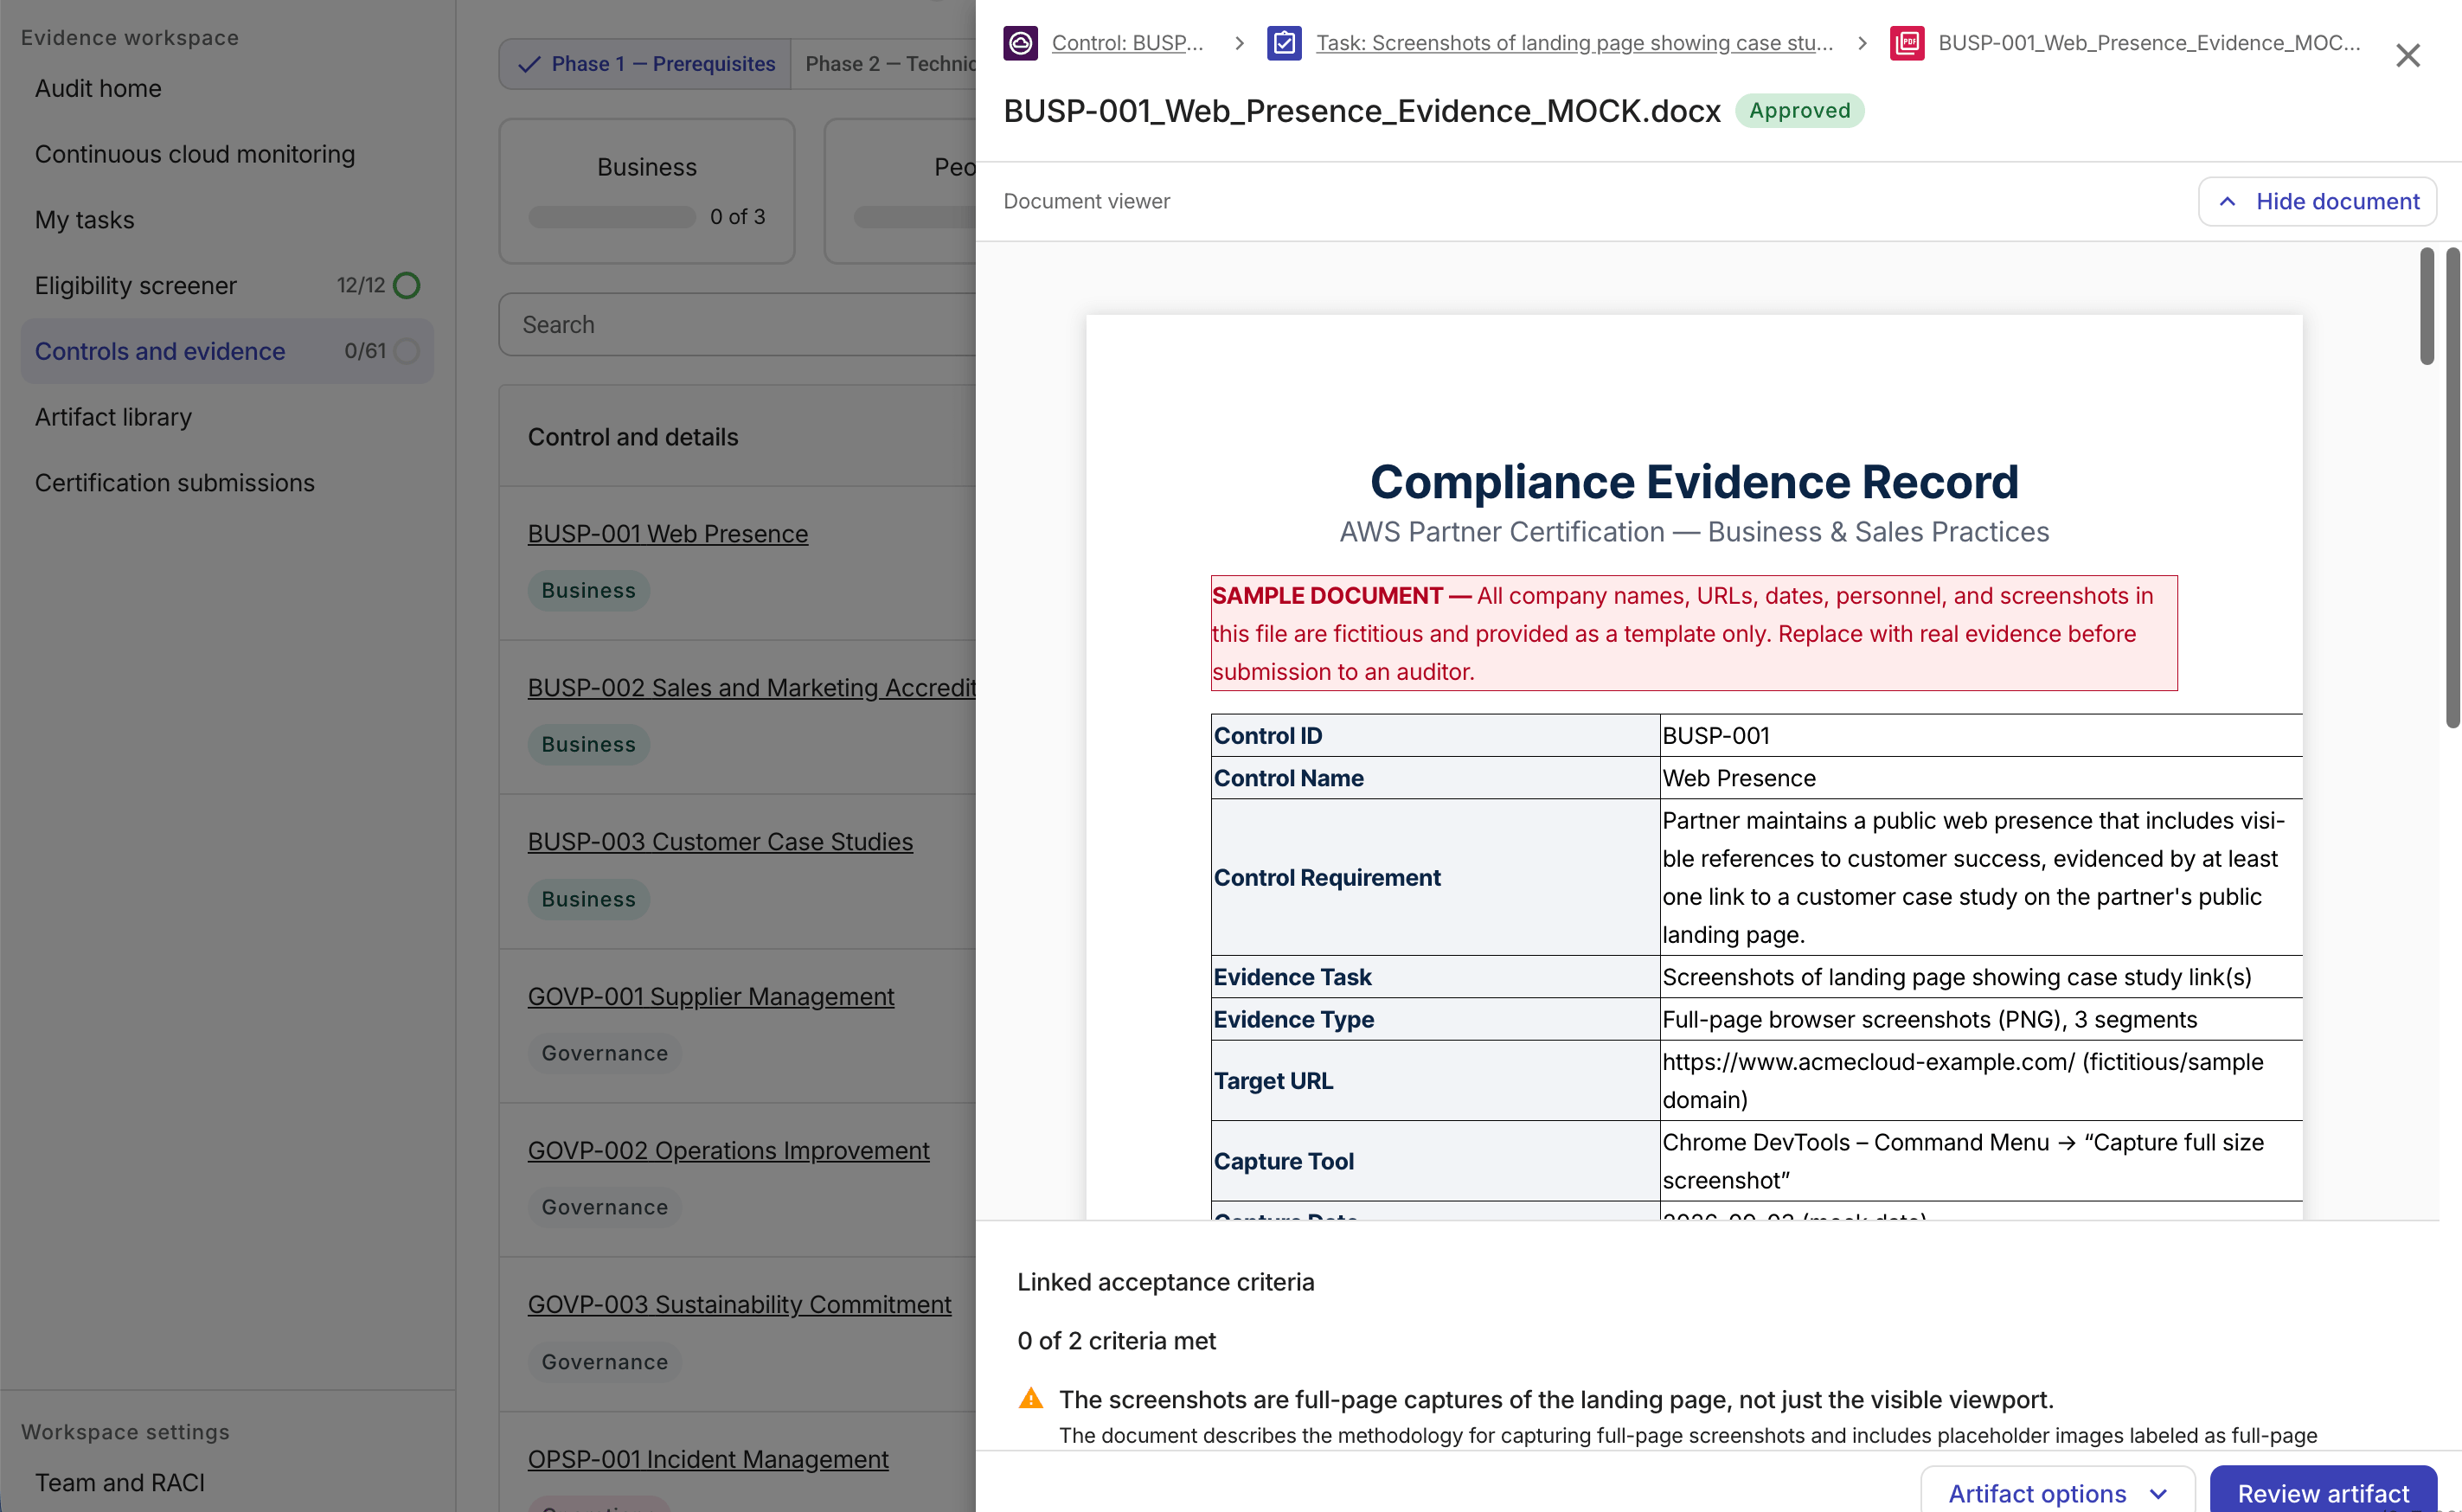Image resolution: width=2462 pixels, height=1512 pixels.
Task: Switch to Phase 1 — Prerequisites tab
Action: 646,64
